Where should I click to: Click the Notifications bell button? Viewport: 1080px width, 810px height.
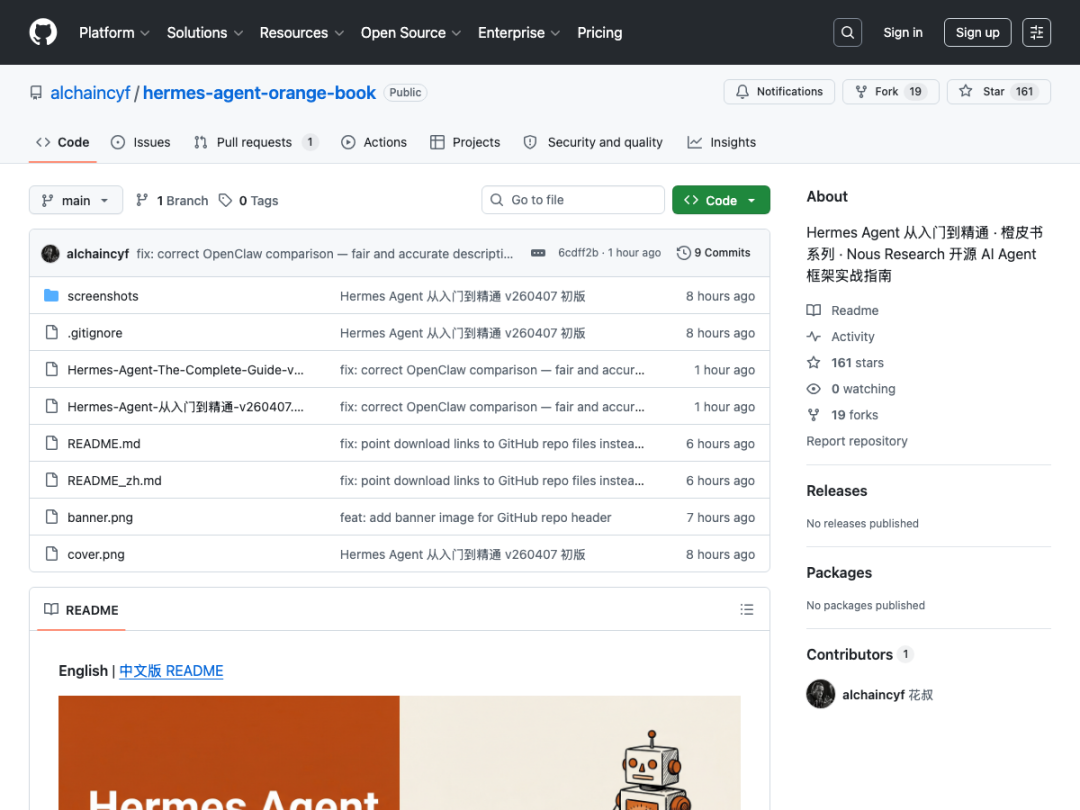pos(779,92)
